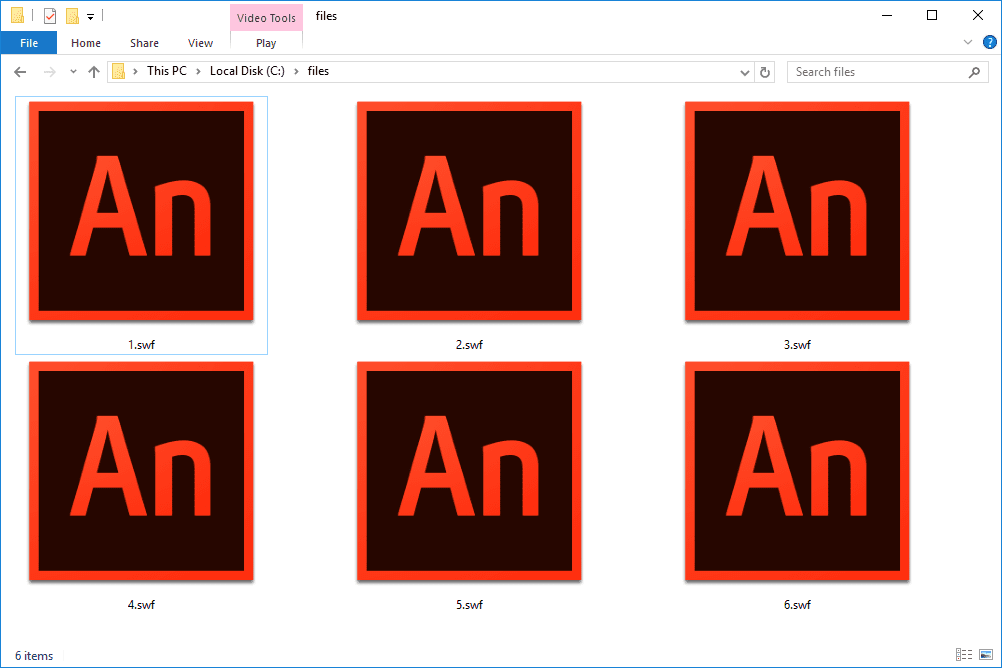
Task: Navigate to This PC in breadcrumb
Action: tap(167, 71)
